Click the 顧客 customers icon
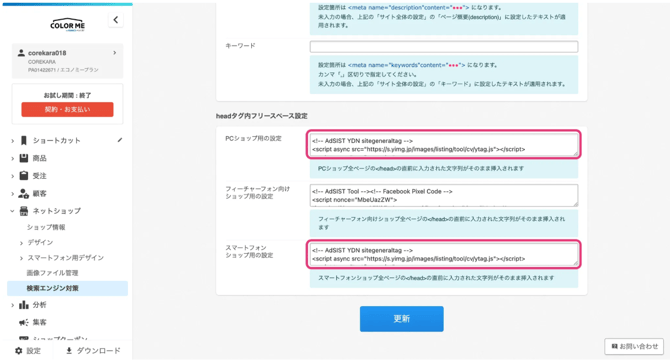Viewport: 670px width, 361px height. [24, 194]
